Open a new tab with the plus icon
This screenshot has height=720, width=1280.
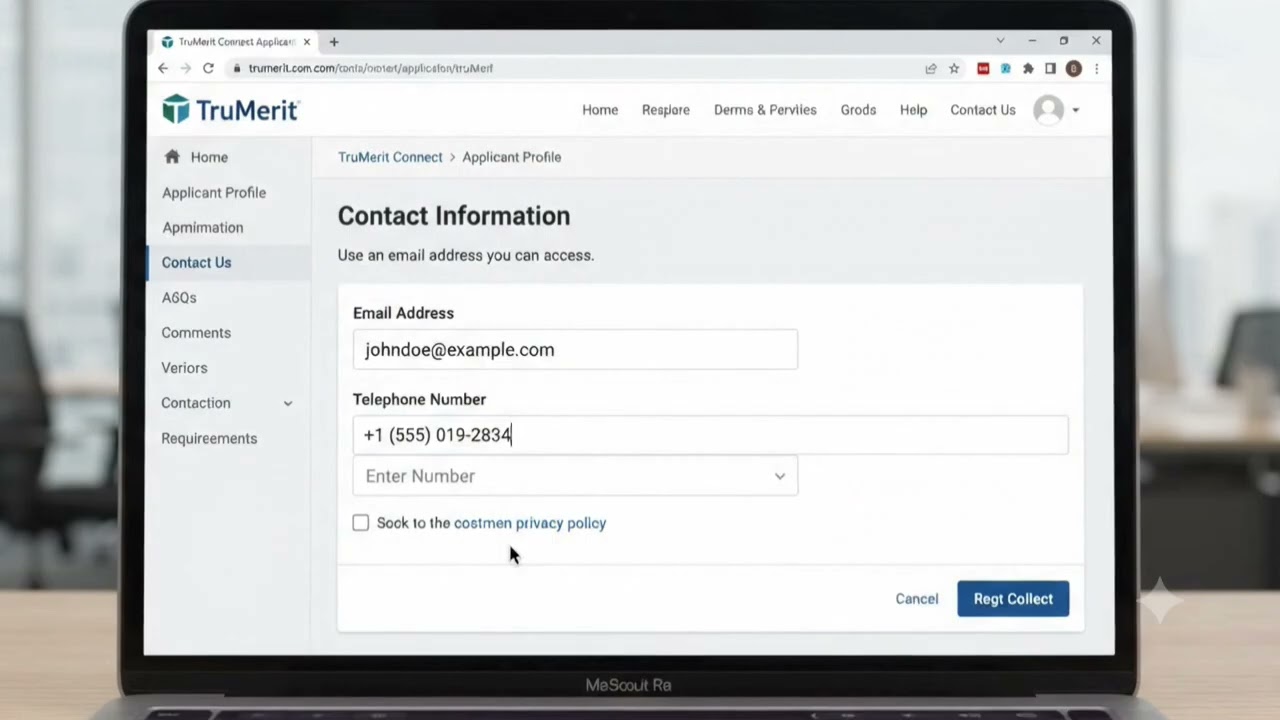point(334,42)
